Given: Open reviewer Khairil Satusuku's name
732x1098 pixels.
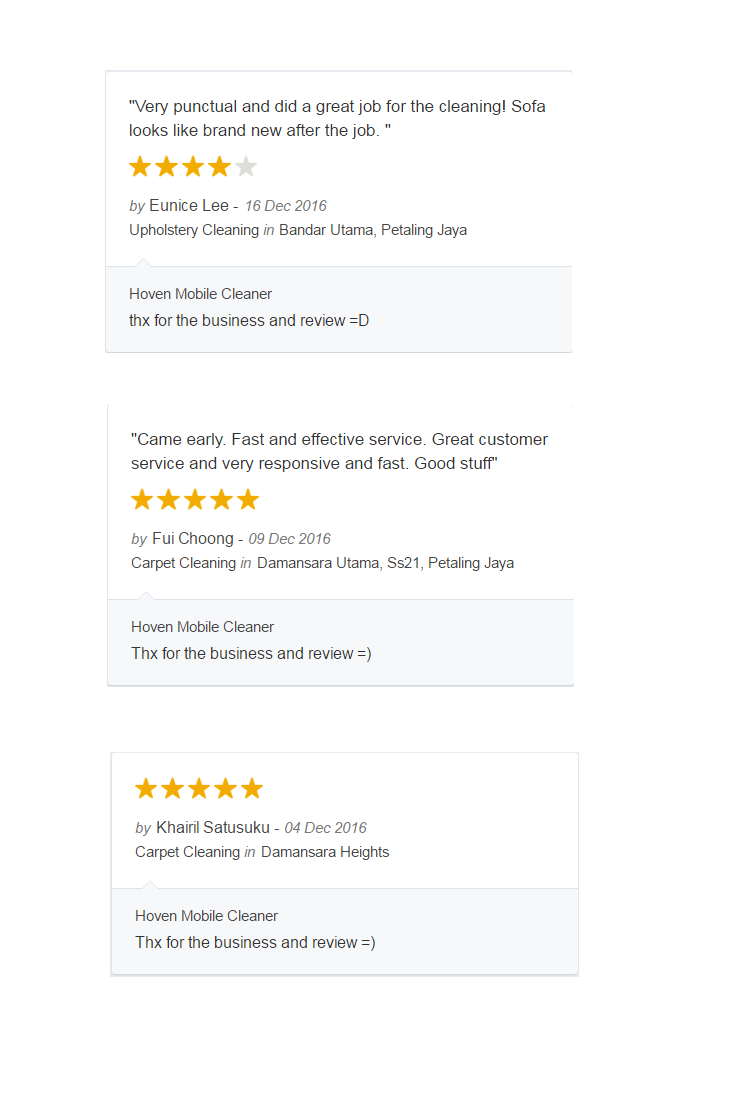Looking at the screenshot, I should tap(212, 828).
